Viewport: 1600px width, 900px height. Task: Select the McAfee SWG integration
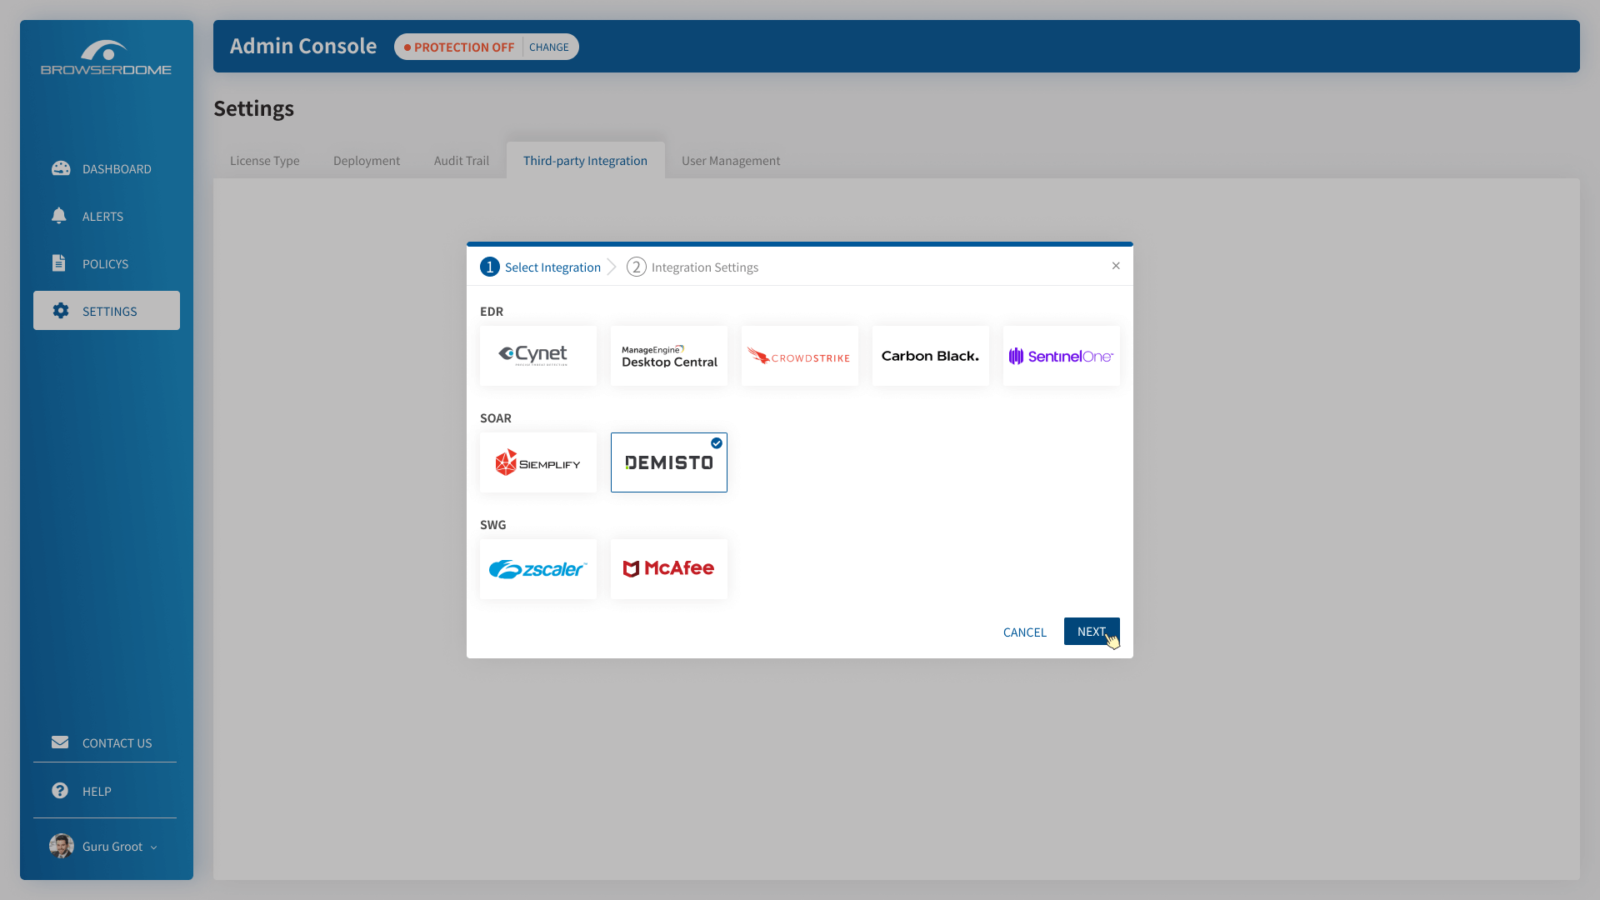point(669,569)
